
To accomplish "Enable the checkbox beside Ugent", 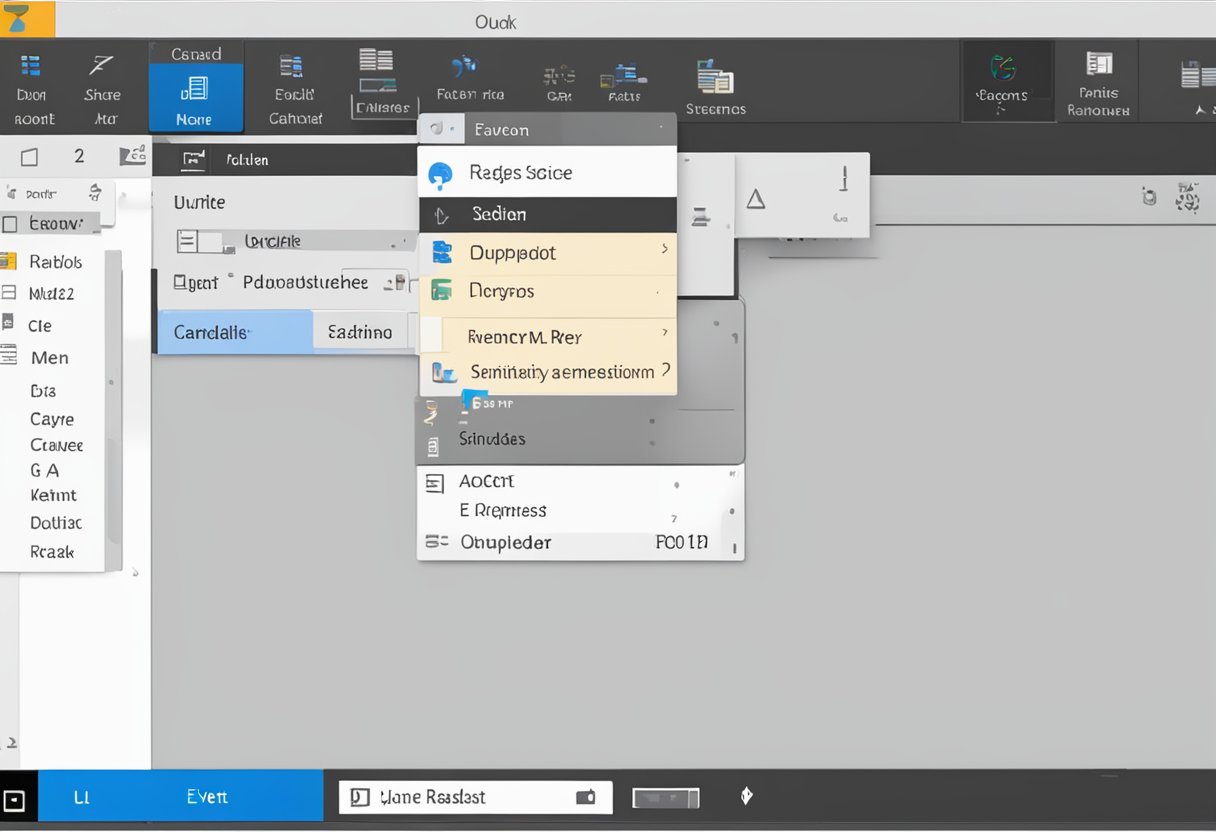I will point(177,283).
